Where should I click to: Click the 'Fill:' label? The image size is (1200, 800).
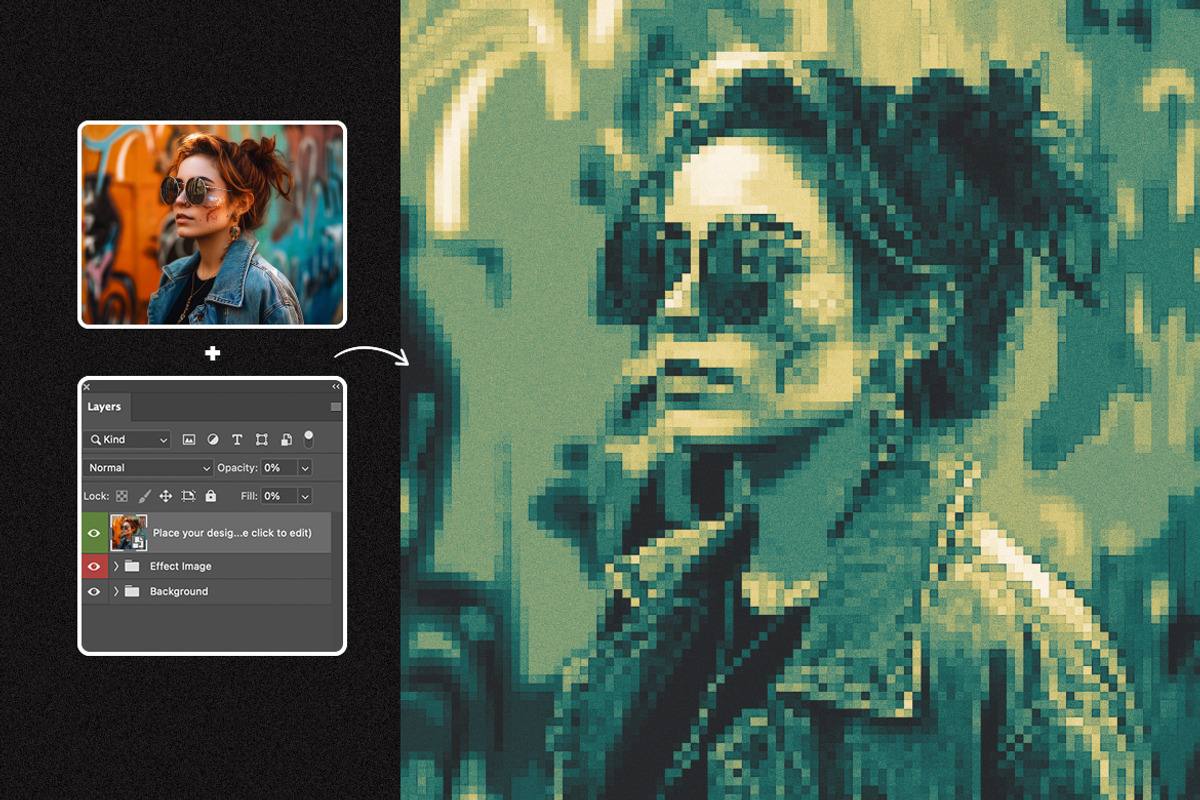[x=249, y=496]
